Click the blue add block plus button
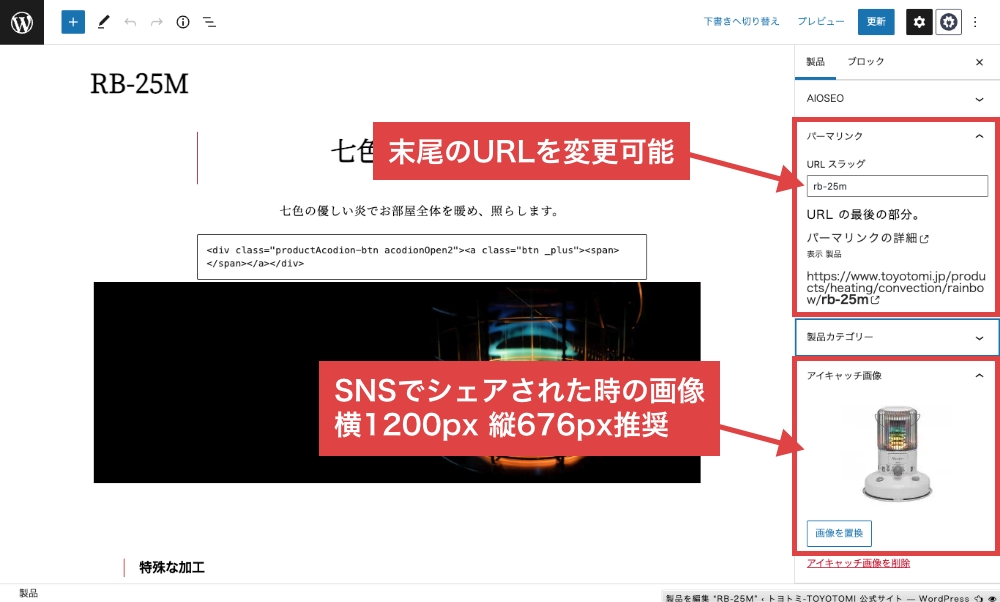The image size is (1000, 602). pos(73,22)
